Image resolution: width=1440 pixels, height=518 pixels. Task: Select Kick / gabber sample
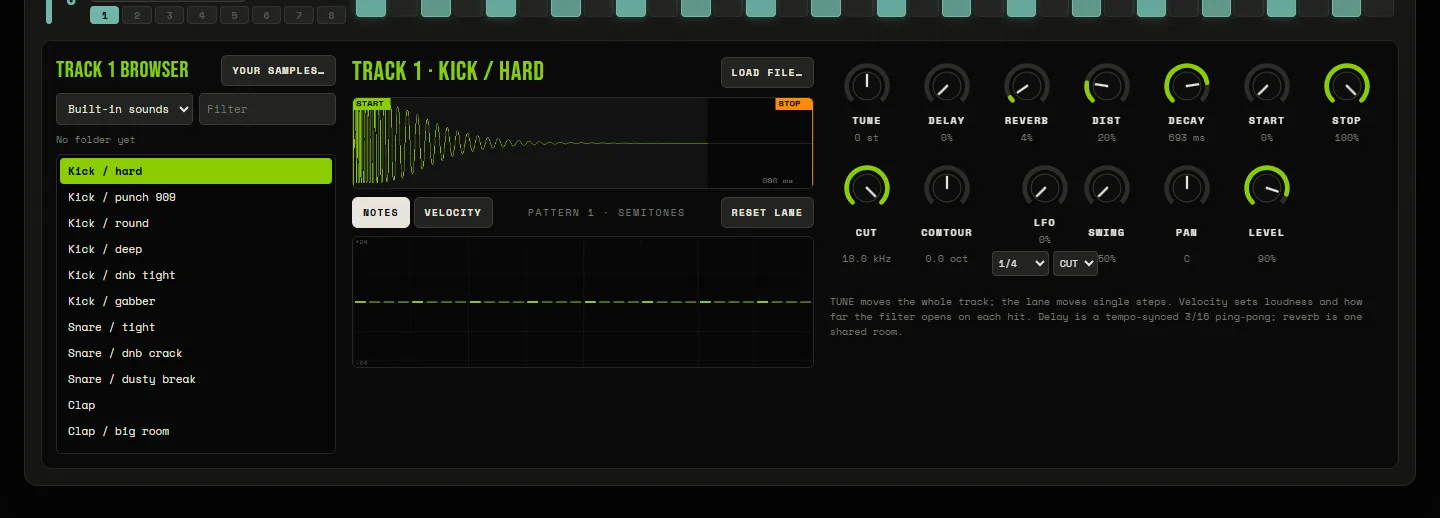pyautogui.click(x=196, y=301)
